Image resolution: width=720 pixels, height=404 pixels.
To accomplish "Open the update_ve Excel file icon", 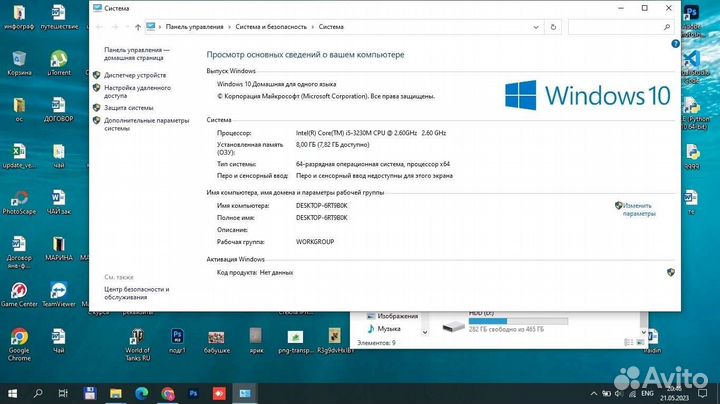I will click(19, 156).
